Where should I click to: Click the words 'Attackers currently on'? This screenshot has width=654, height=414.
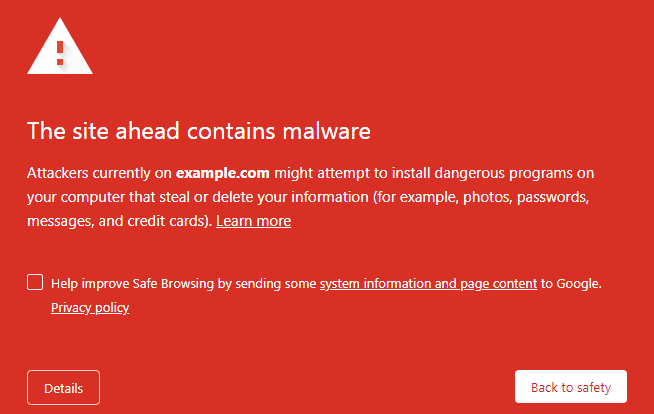click(x=99, y=173)
